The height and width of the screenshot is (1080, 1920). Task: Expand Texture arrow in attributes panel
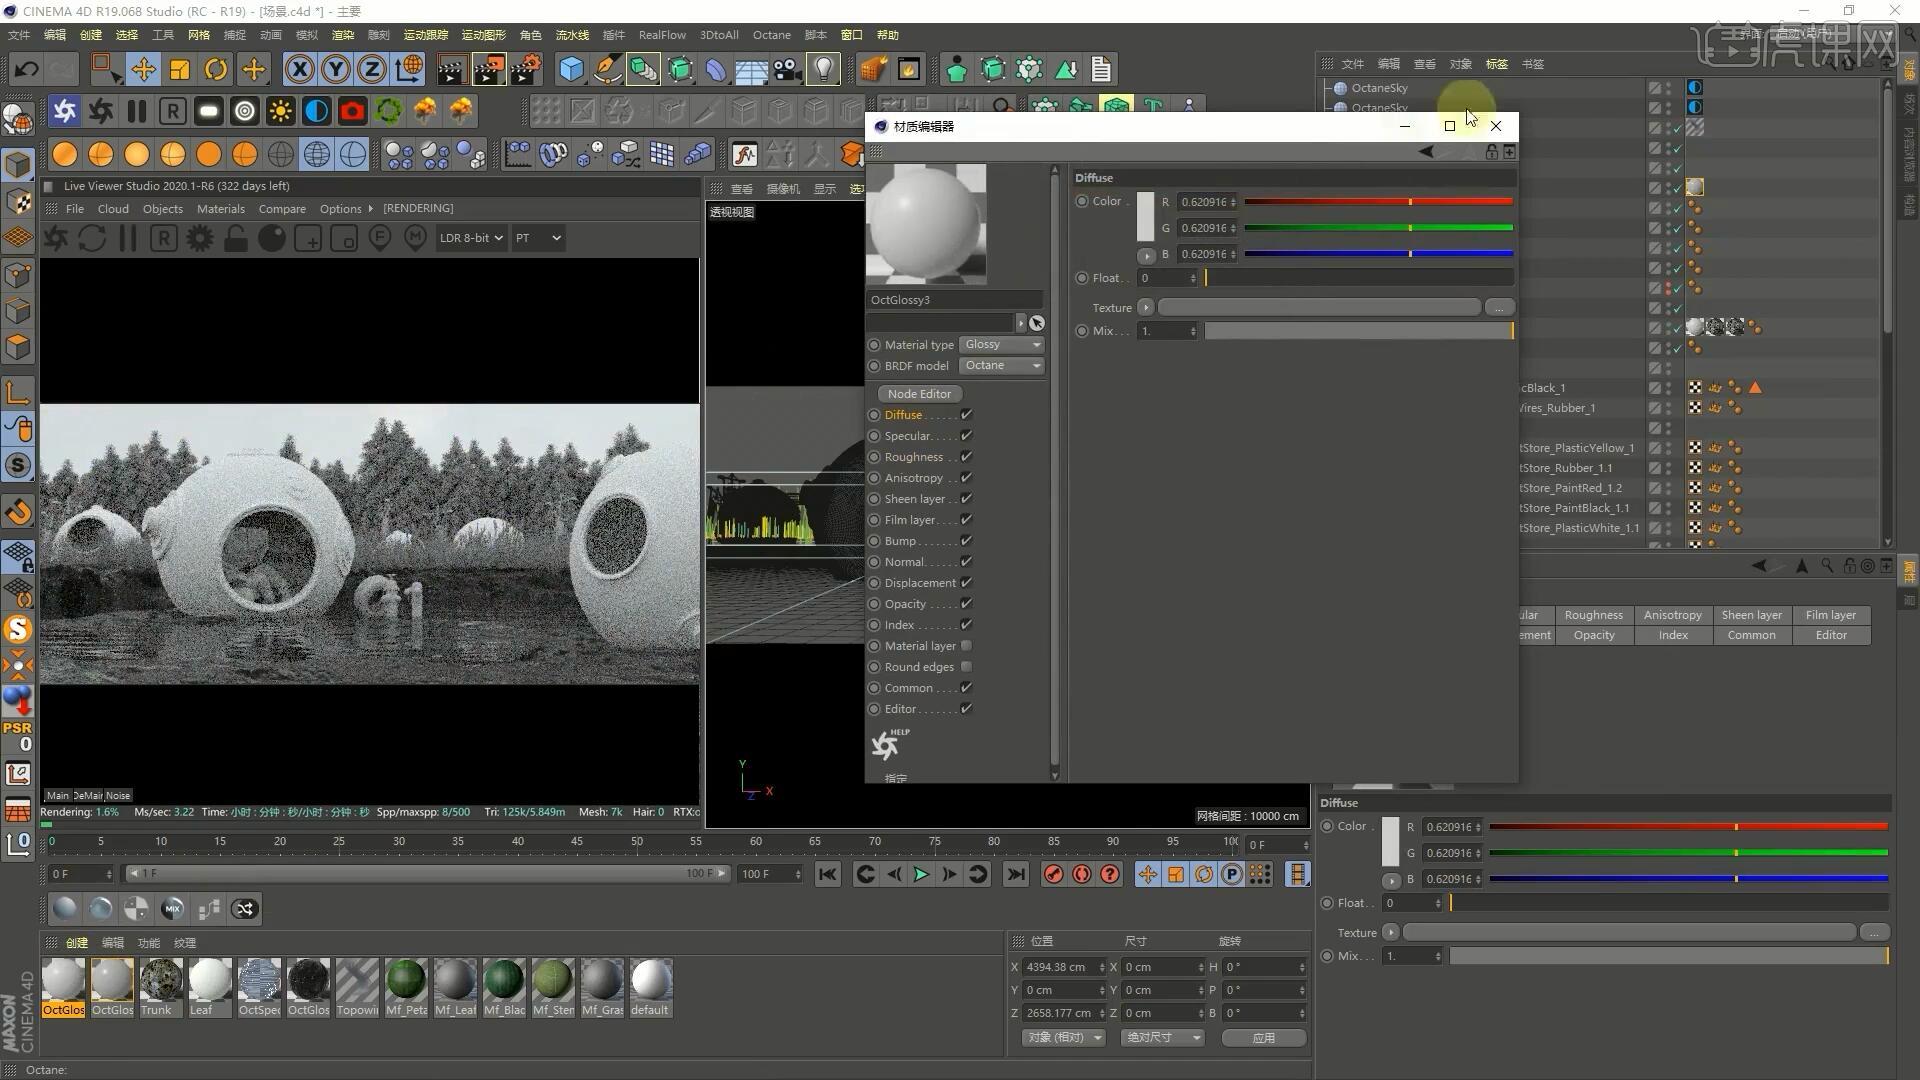(x=1391, y=933)
